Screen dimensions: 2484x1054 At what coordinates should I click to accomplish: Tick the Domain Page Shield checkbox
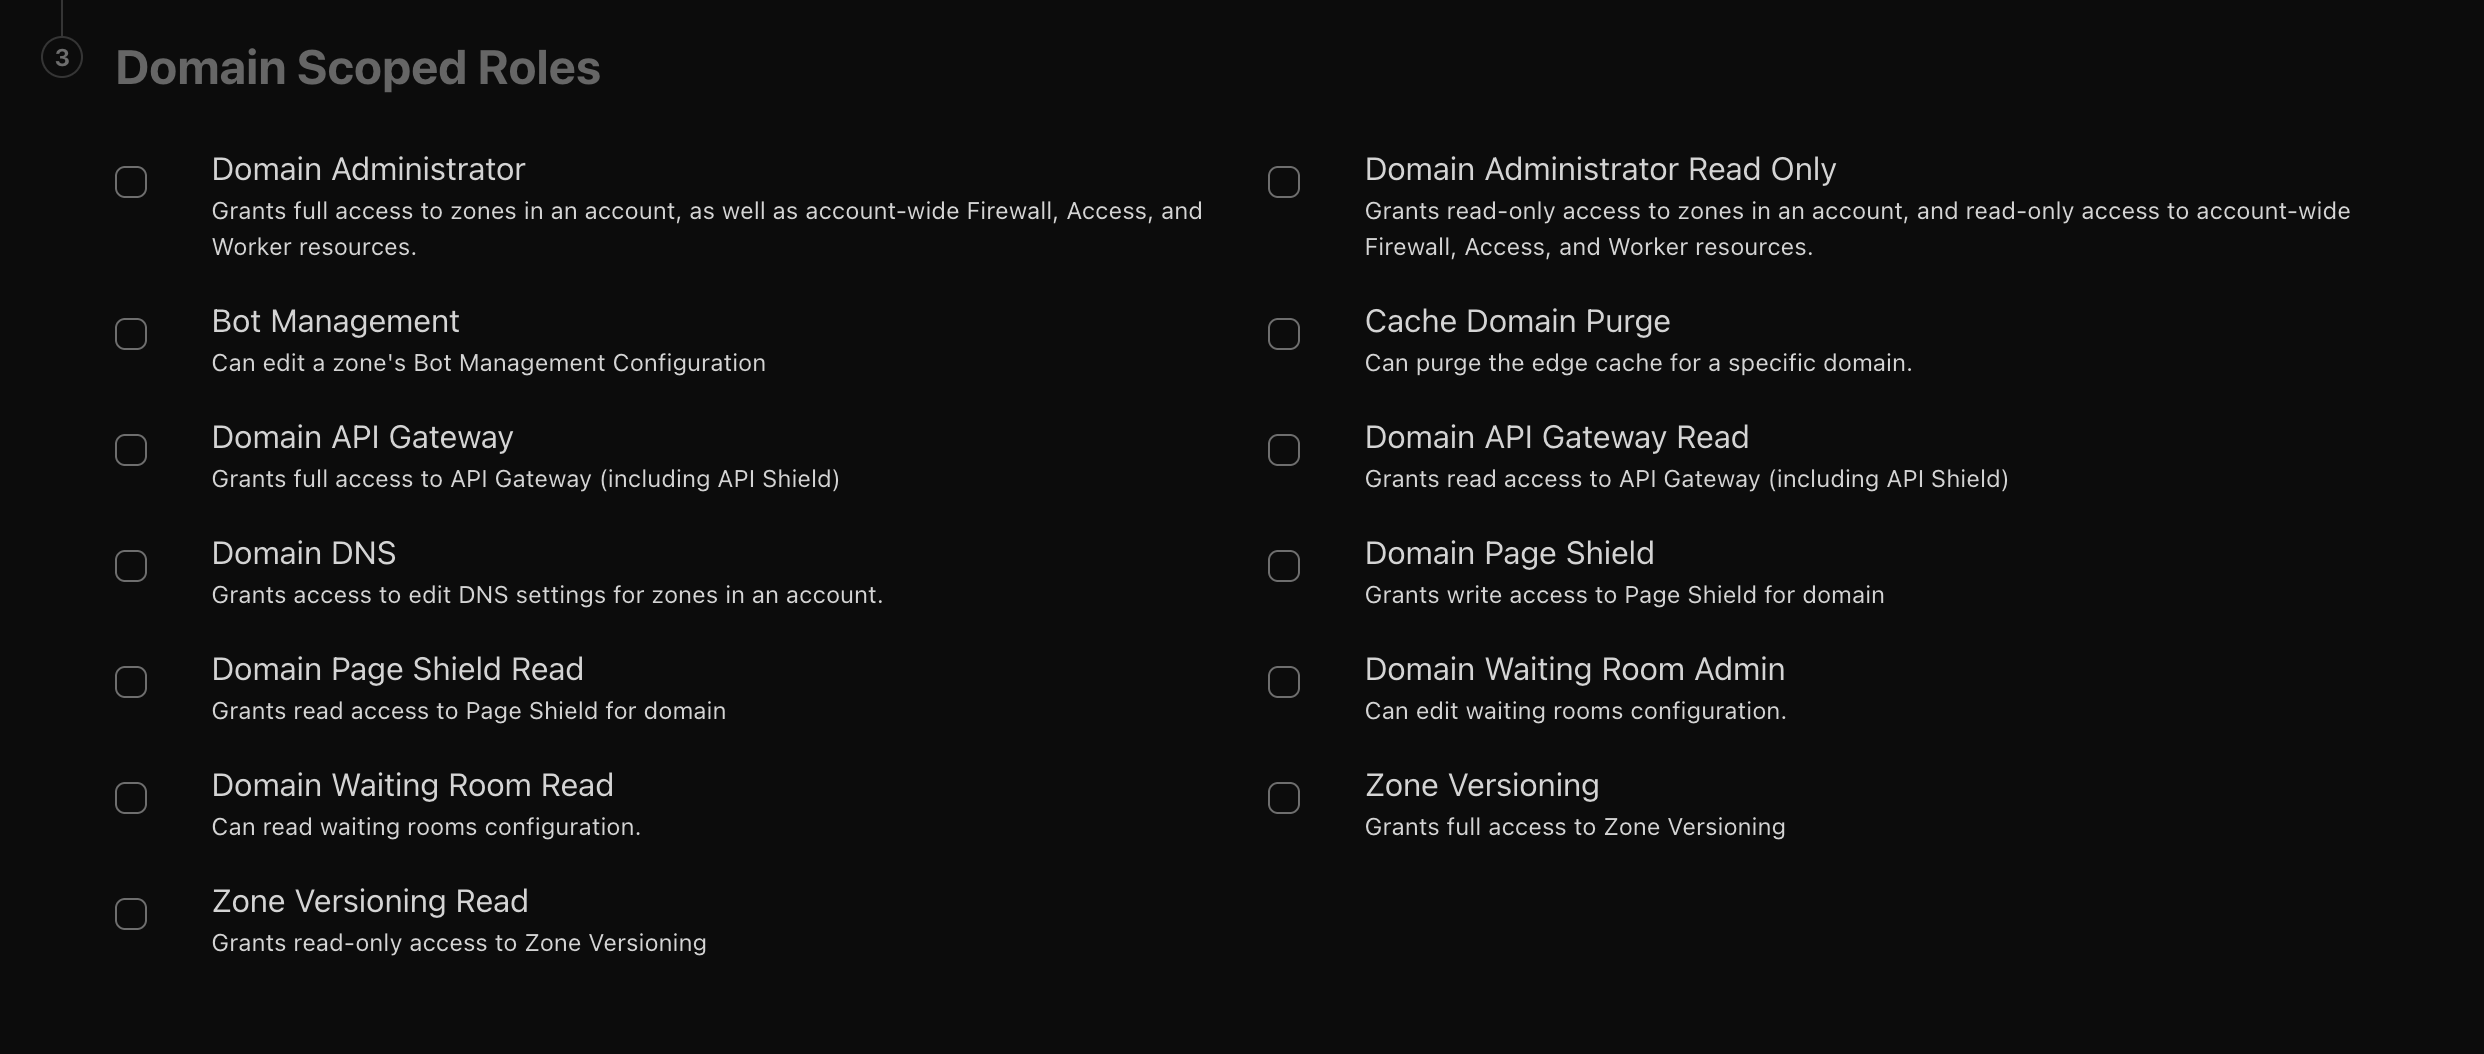pyautogui.click(x=1284, y=566)
